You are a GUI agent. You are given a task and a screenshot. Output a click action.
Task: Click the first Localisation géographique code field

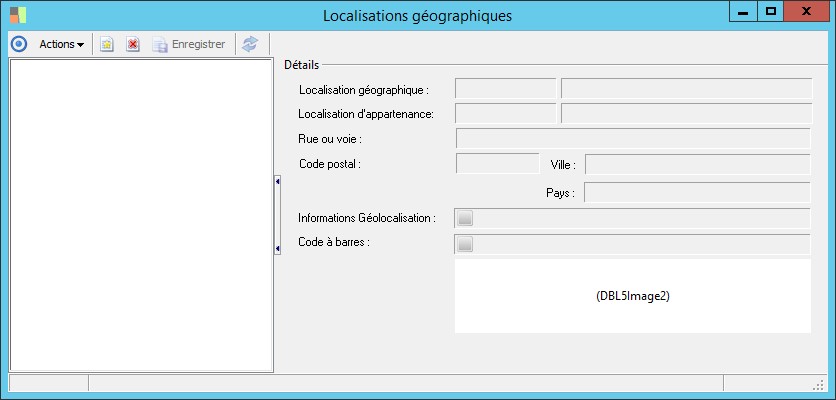505,89
